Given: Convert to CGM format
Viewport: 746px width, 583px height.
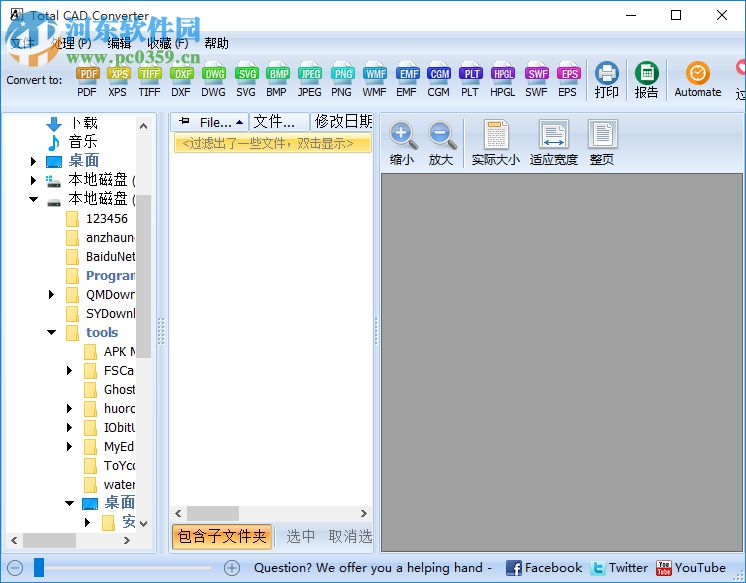Looking at the screenshot, I should 438,80.
